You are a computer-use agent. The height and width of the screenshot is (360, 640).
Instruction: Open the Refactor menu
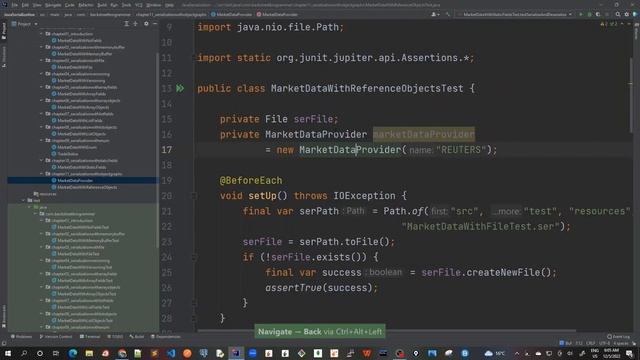point(86,5)
